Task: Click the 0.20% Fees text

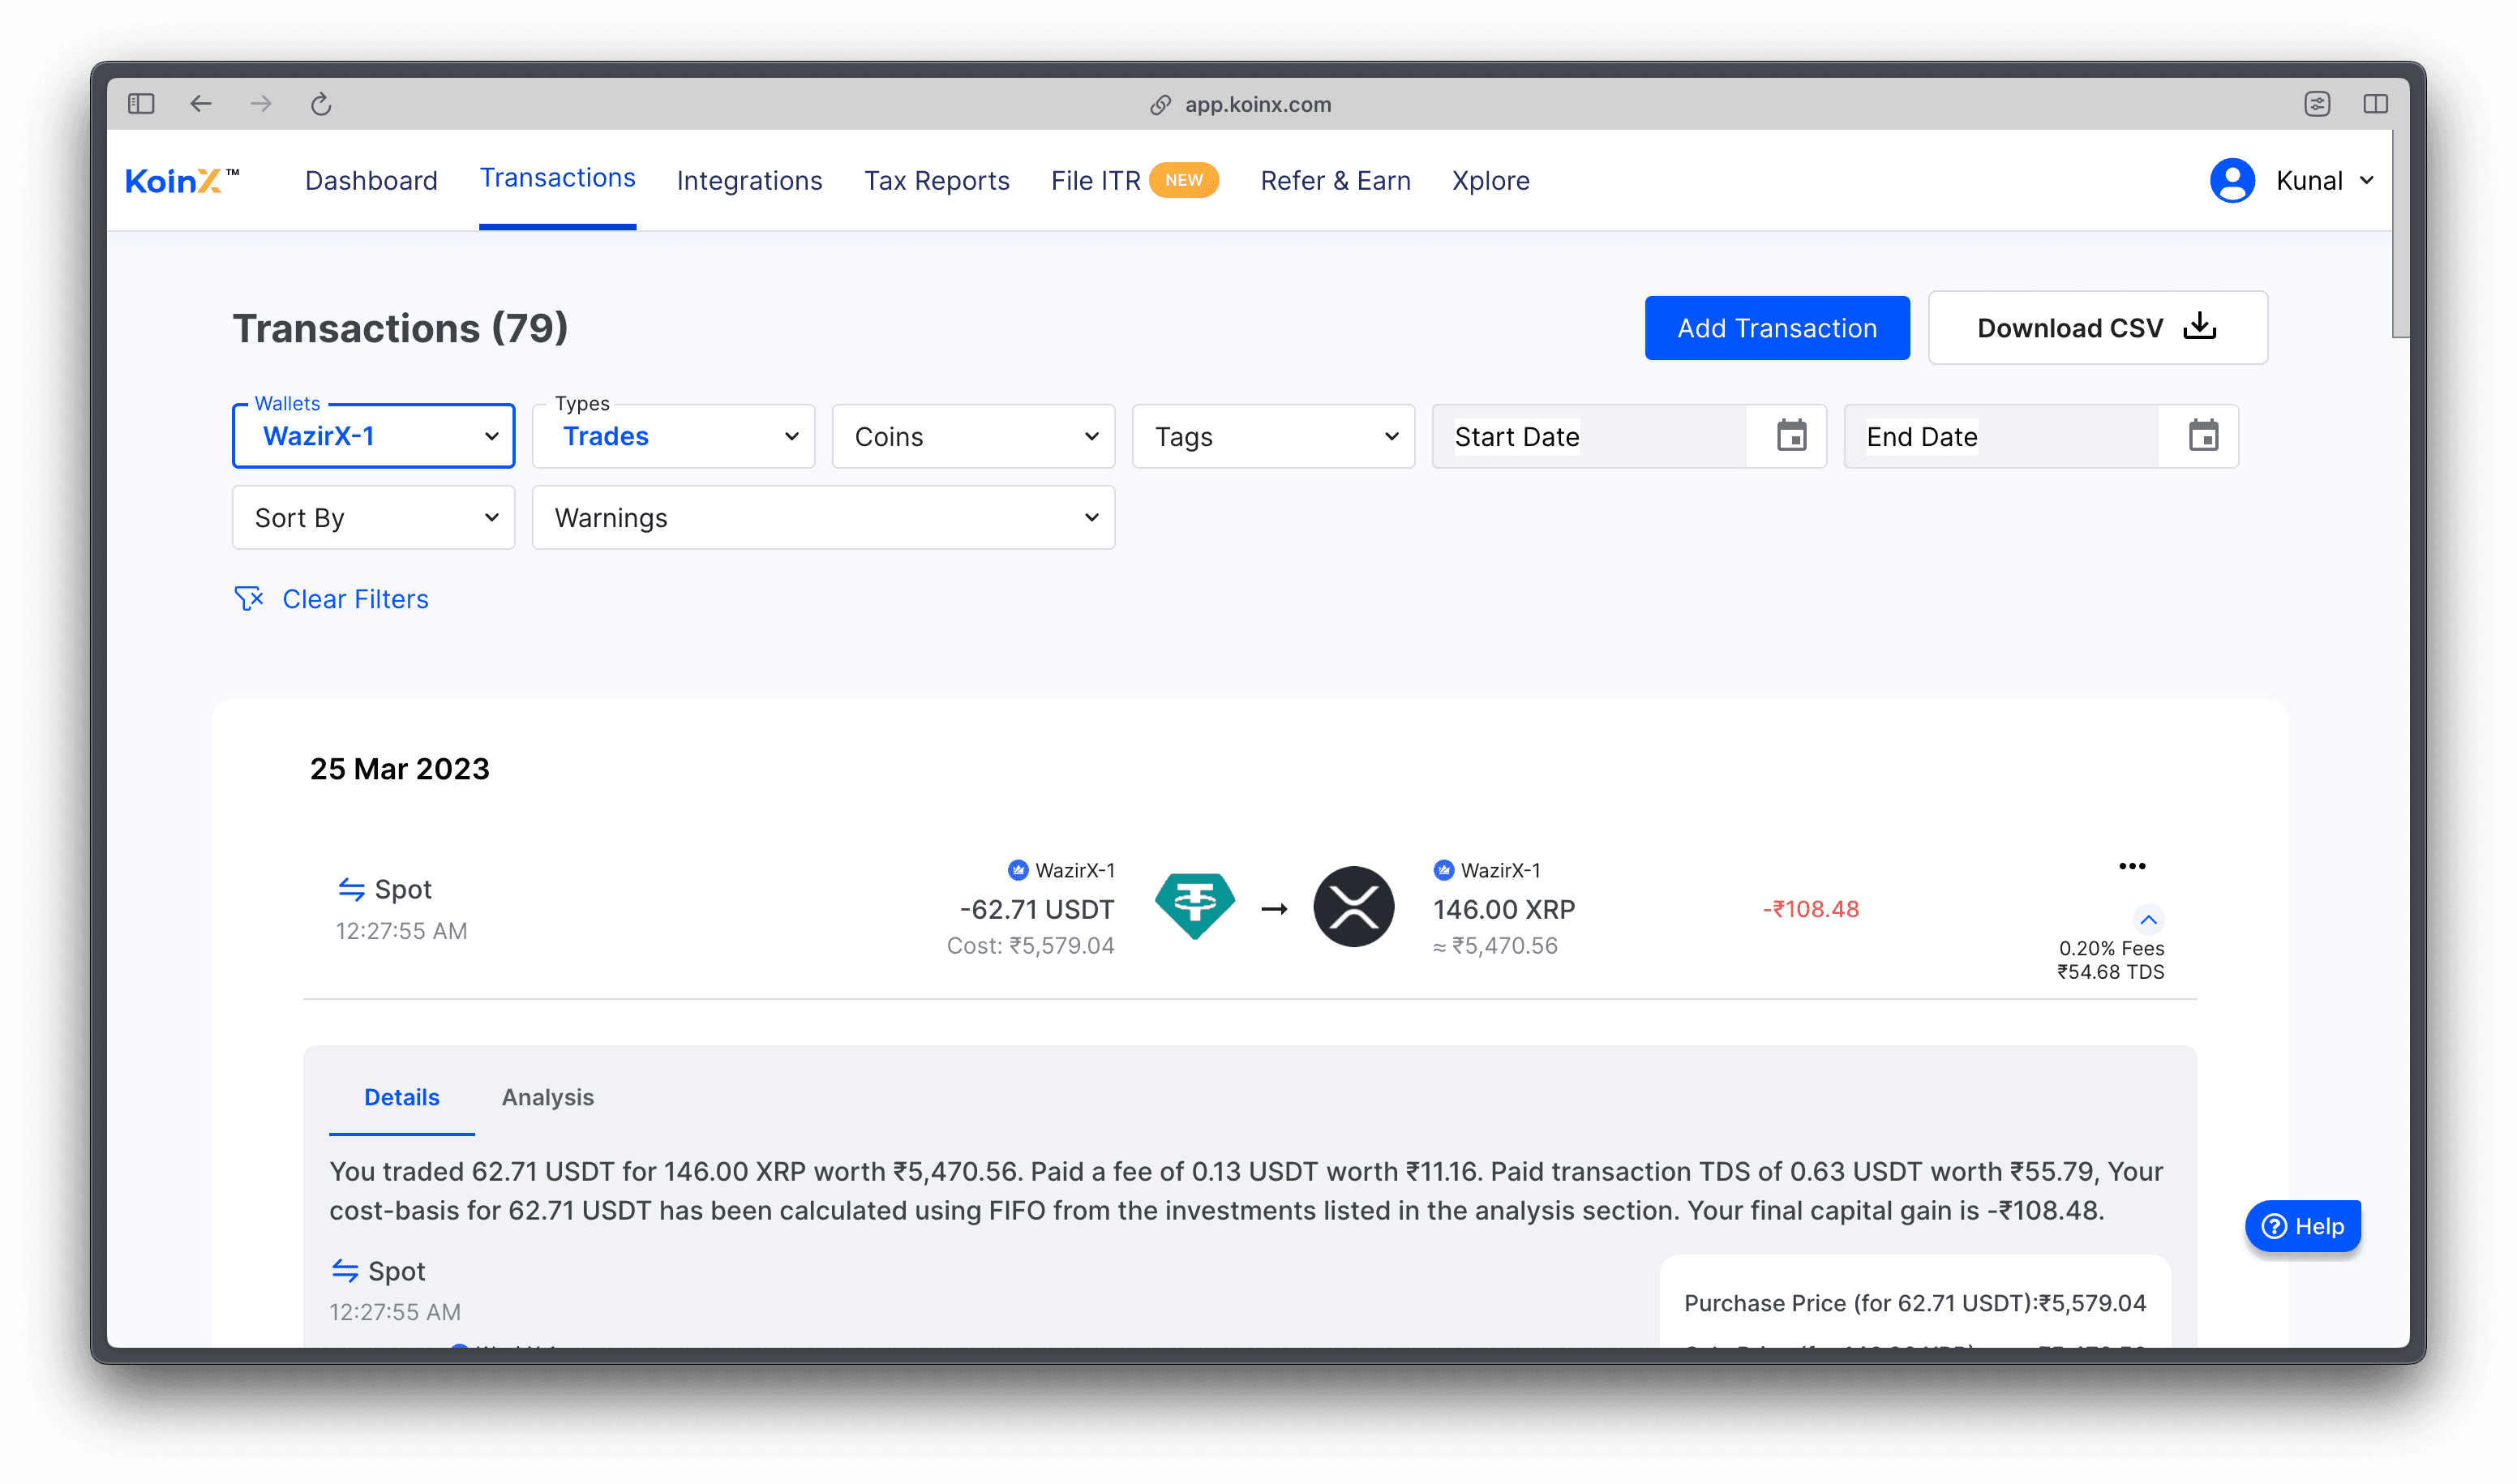Action: pos(2112,948)
